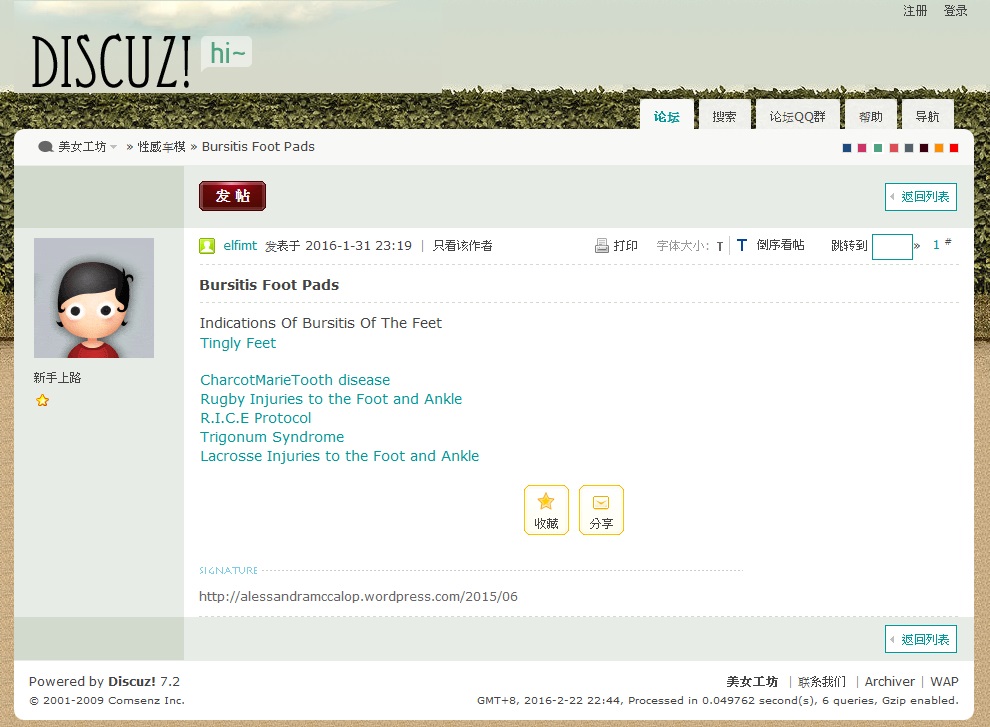Click the green user icon beside elfimt
The height and width of the screenshot is (727, 990).
207,246
